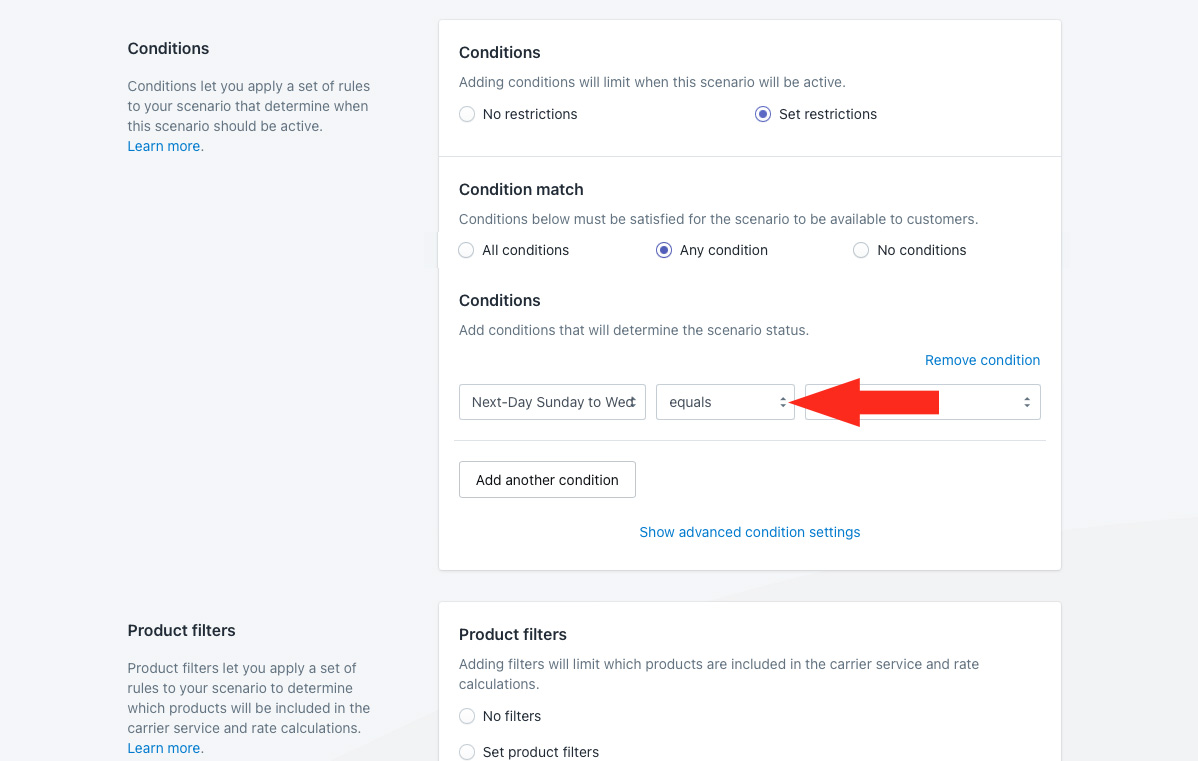Select the No restrictions radio button

pyautogui.click(x=467, y=114)
